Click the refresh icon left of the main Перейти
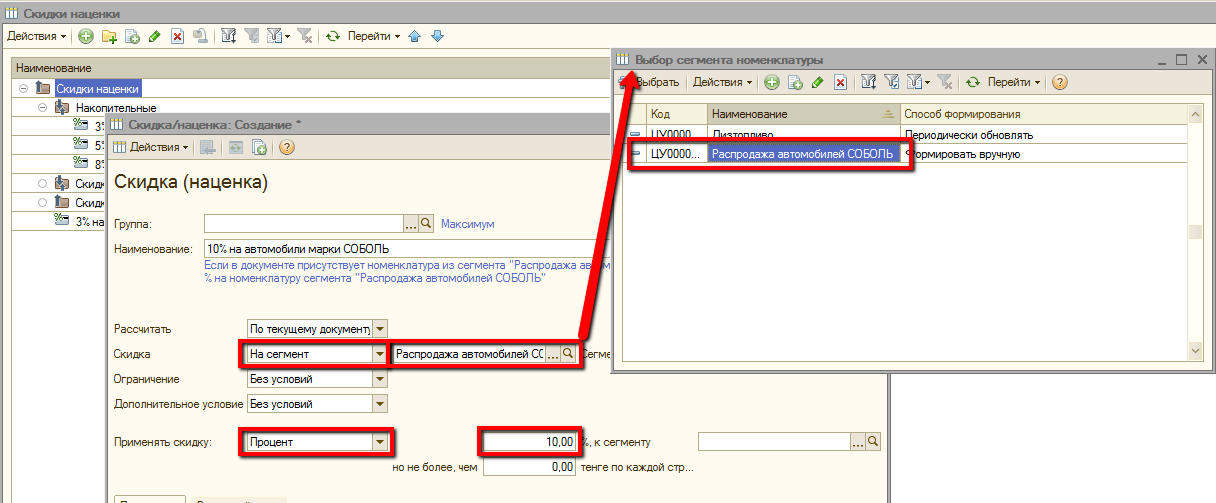This screenshot has width=1216, height=503. (333, 36)
